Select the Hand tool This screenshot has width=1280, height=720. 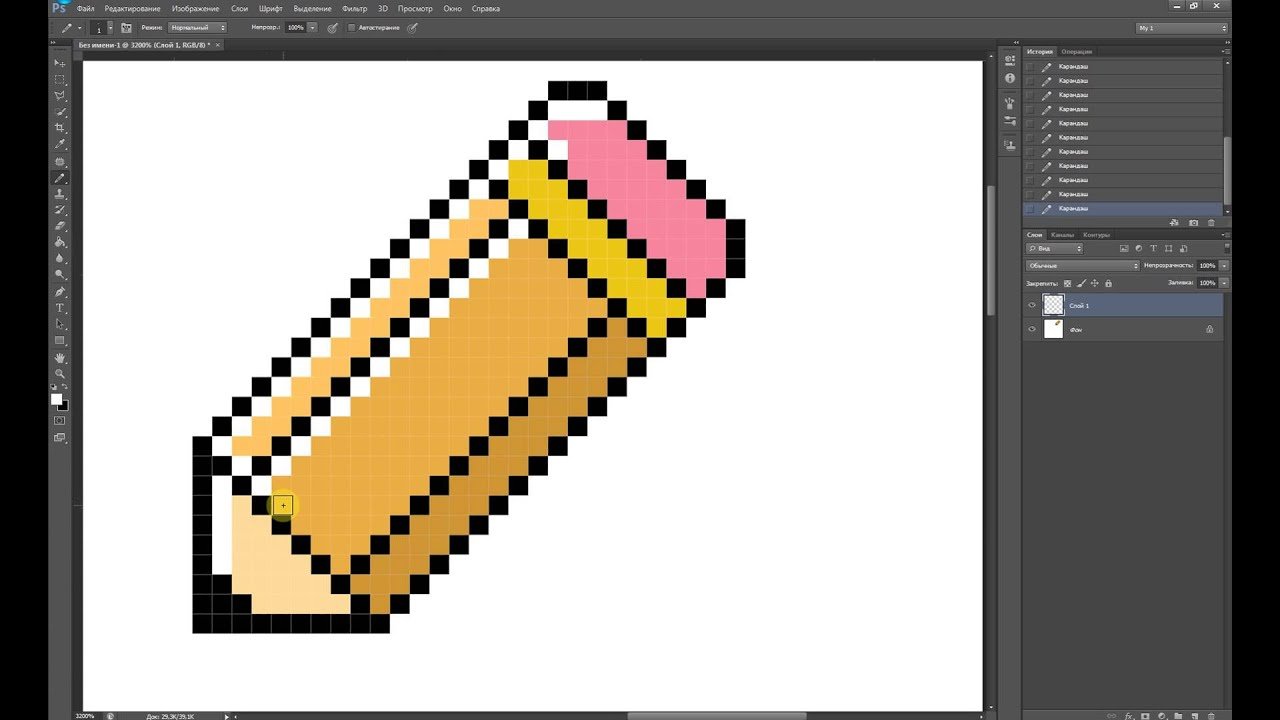click(x=60, y=357)
